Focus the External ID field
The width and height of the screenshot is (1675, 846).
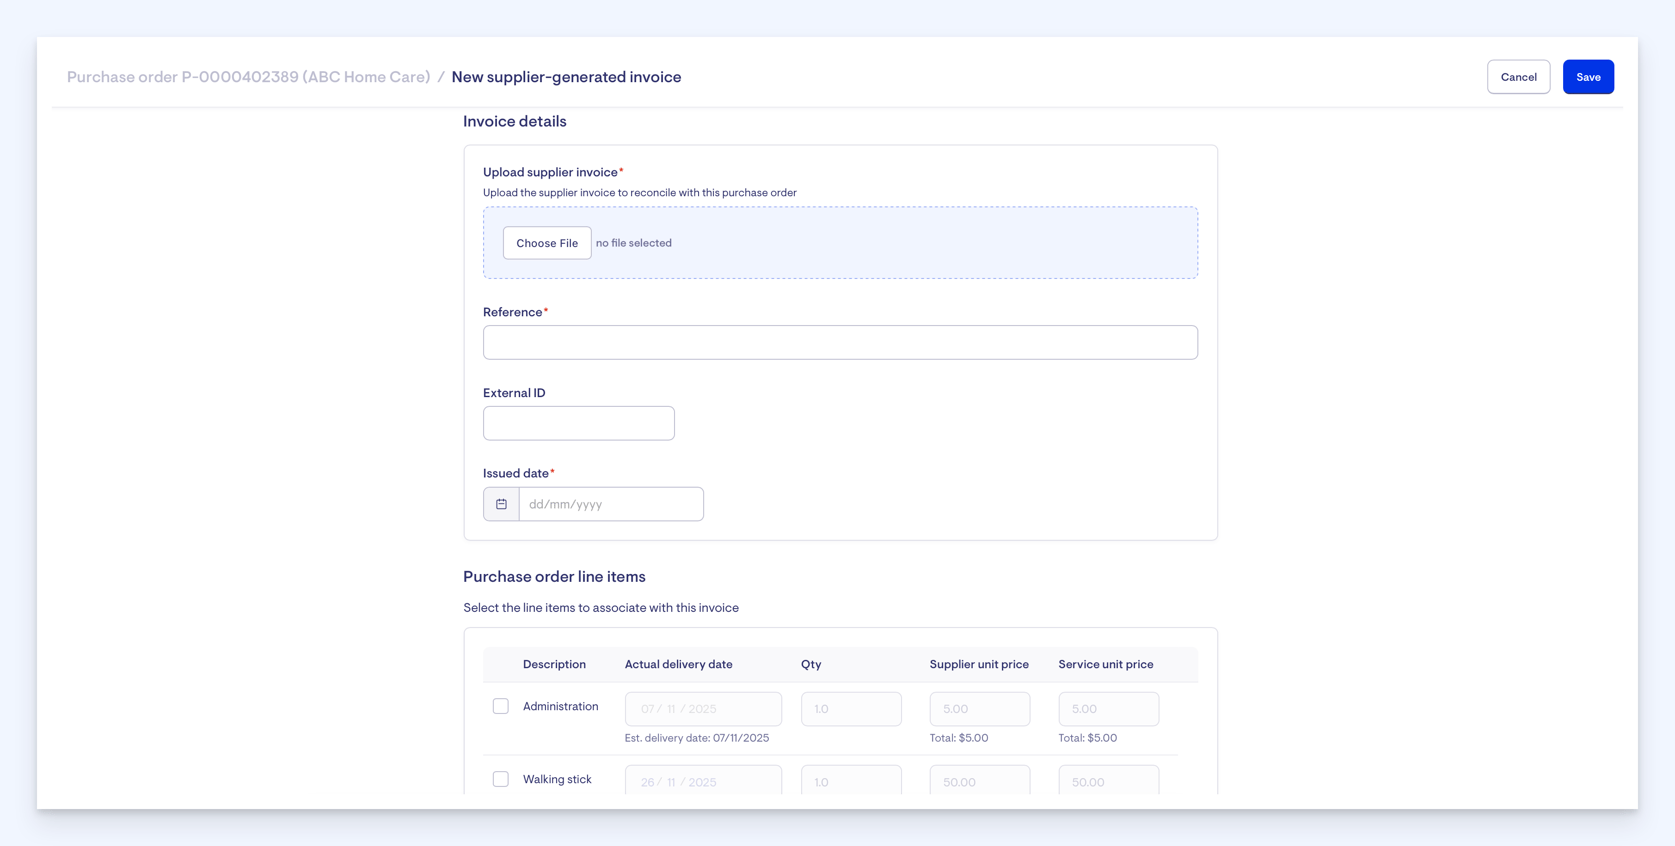pyautogui.click(x=579, y=423)
